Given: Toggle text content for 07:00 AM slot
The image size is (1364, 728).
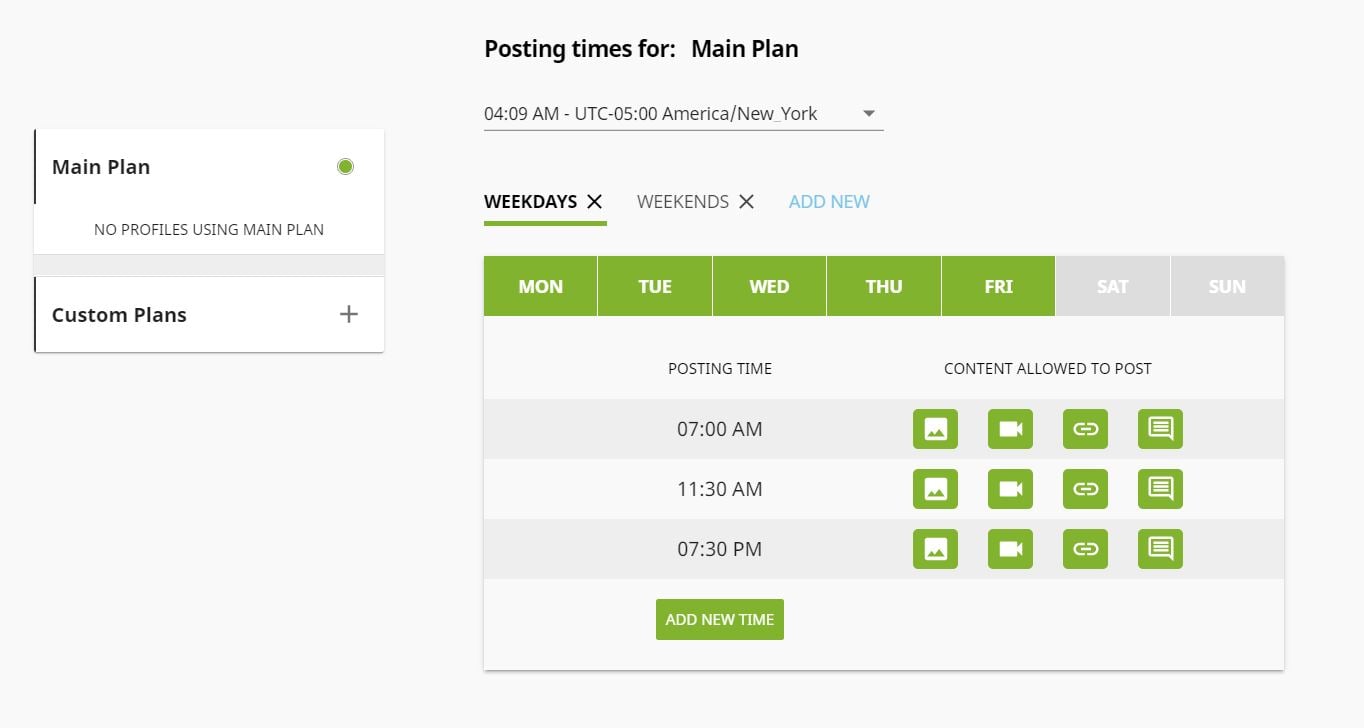Looking at the screenshot, I should pos(1160,429).
